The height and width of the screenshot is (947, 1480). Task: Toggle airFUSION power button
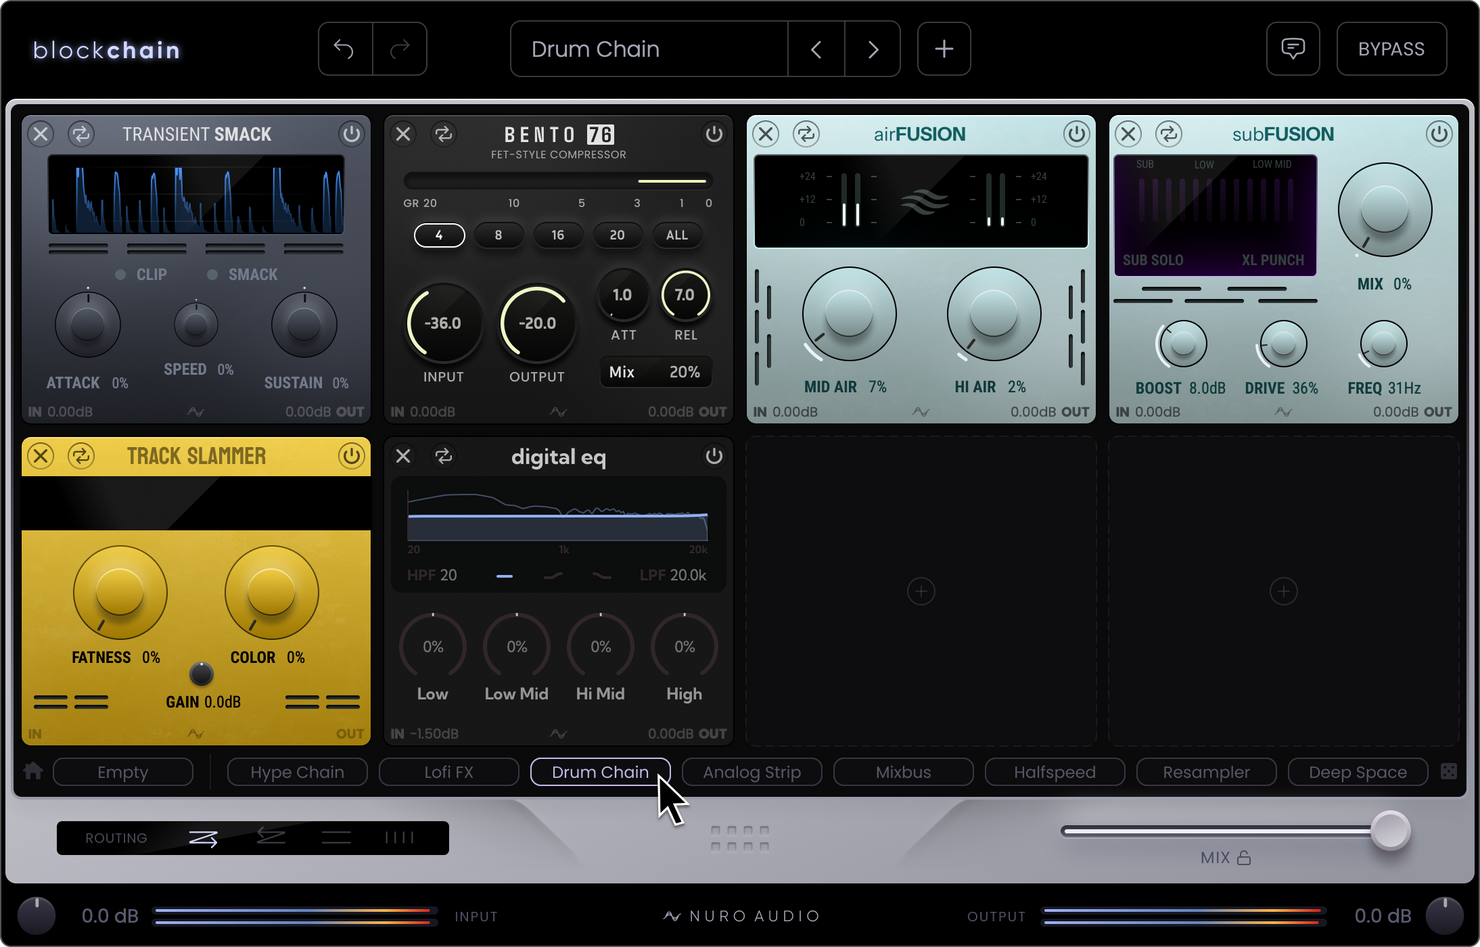(1076, 134)
